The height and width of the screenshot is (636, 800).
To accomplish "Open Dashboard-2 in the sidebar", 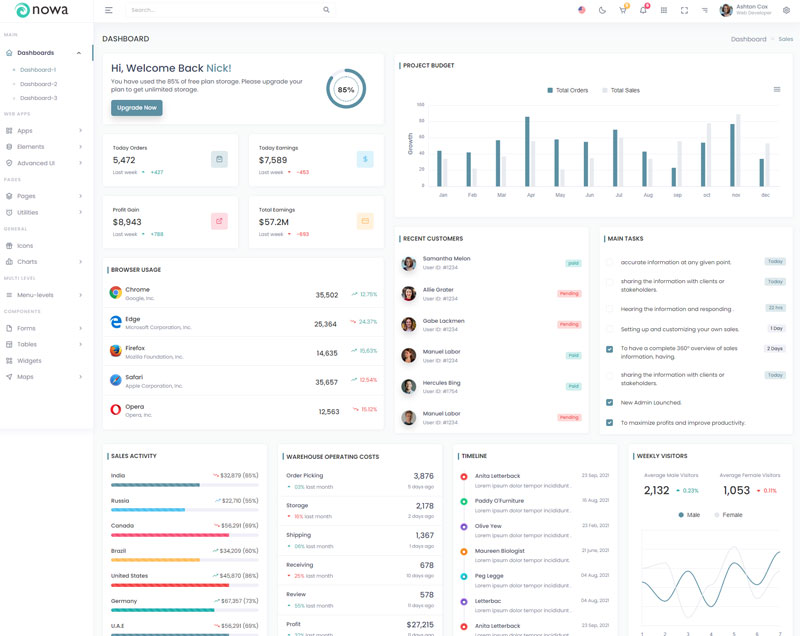I will (38, 84).
